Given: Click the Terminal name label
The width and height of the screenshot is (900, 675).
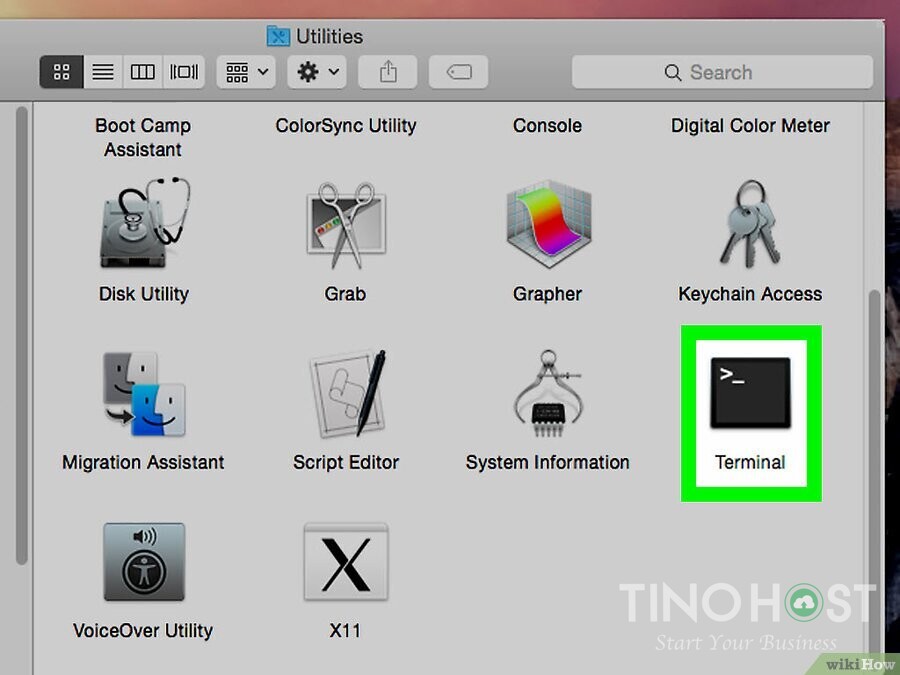Looking at the screenshot, I should click(750, 463).
